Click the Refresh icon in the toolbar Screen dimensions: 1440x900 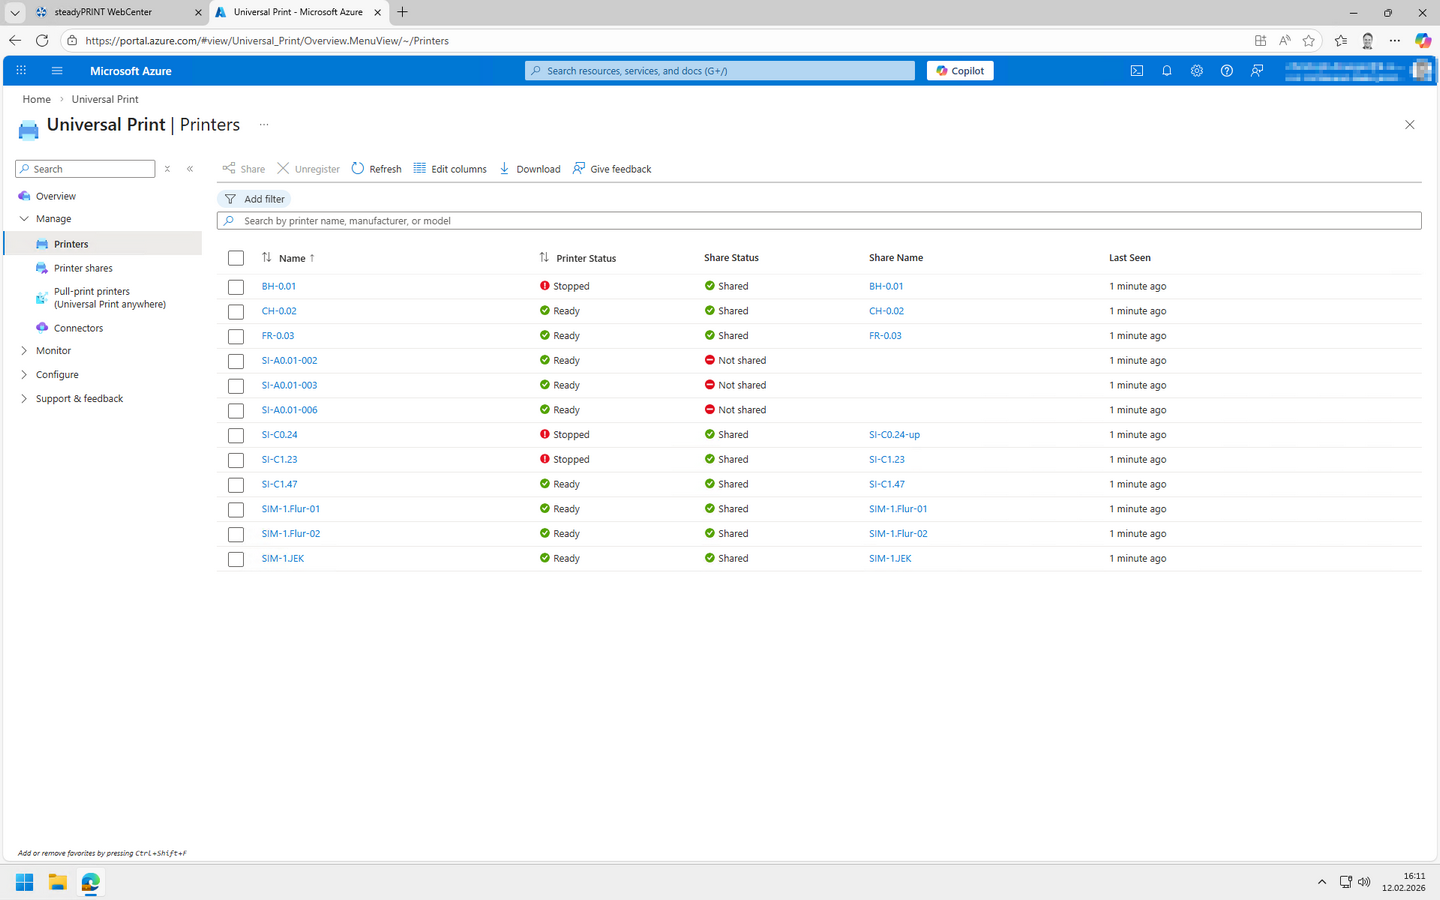coord(357,168)
